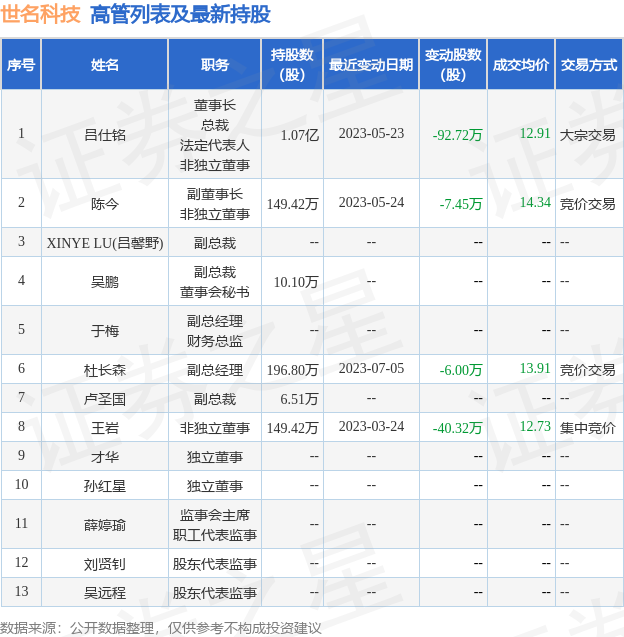
Task: Click row number 13
Action: [x=22, y=591]
